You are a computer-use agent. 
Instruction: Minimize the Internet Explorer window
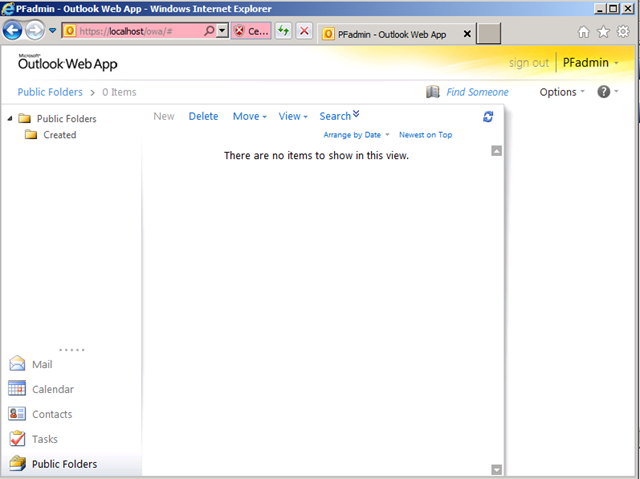click(x=600, y=9)
